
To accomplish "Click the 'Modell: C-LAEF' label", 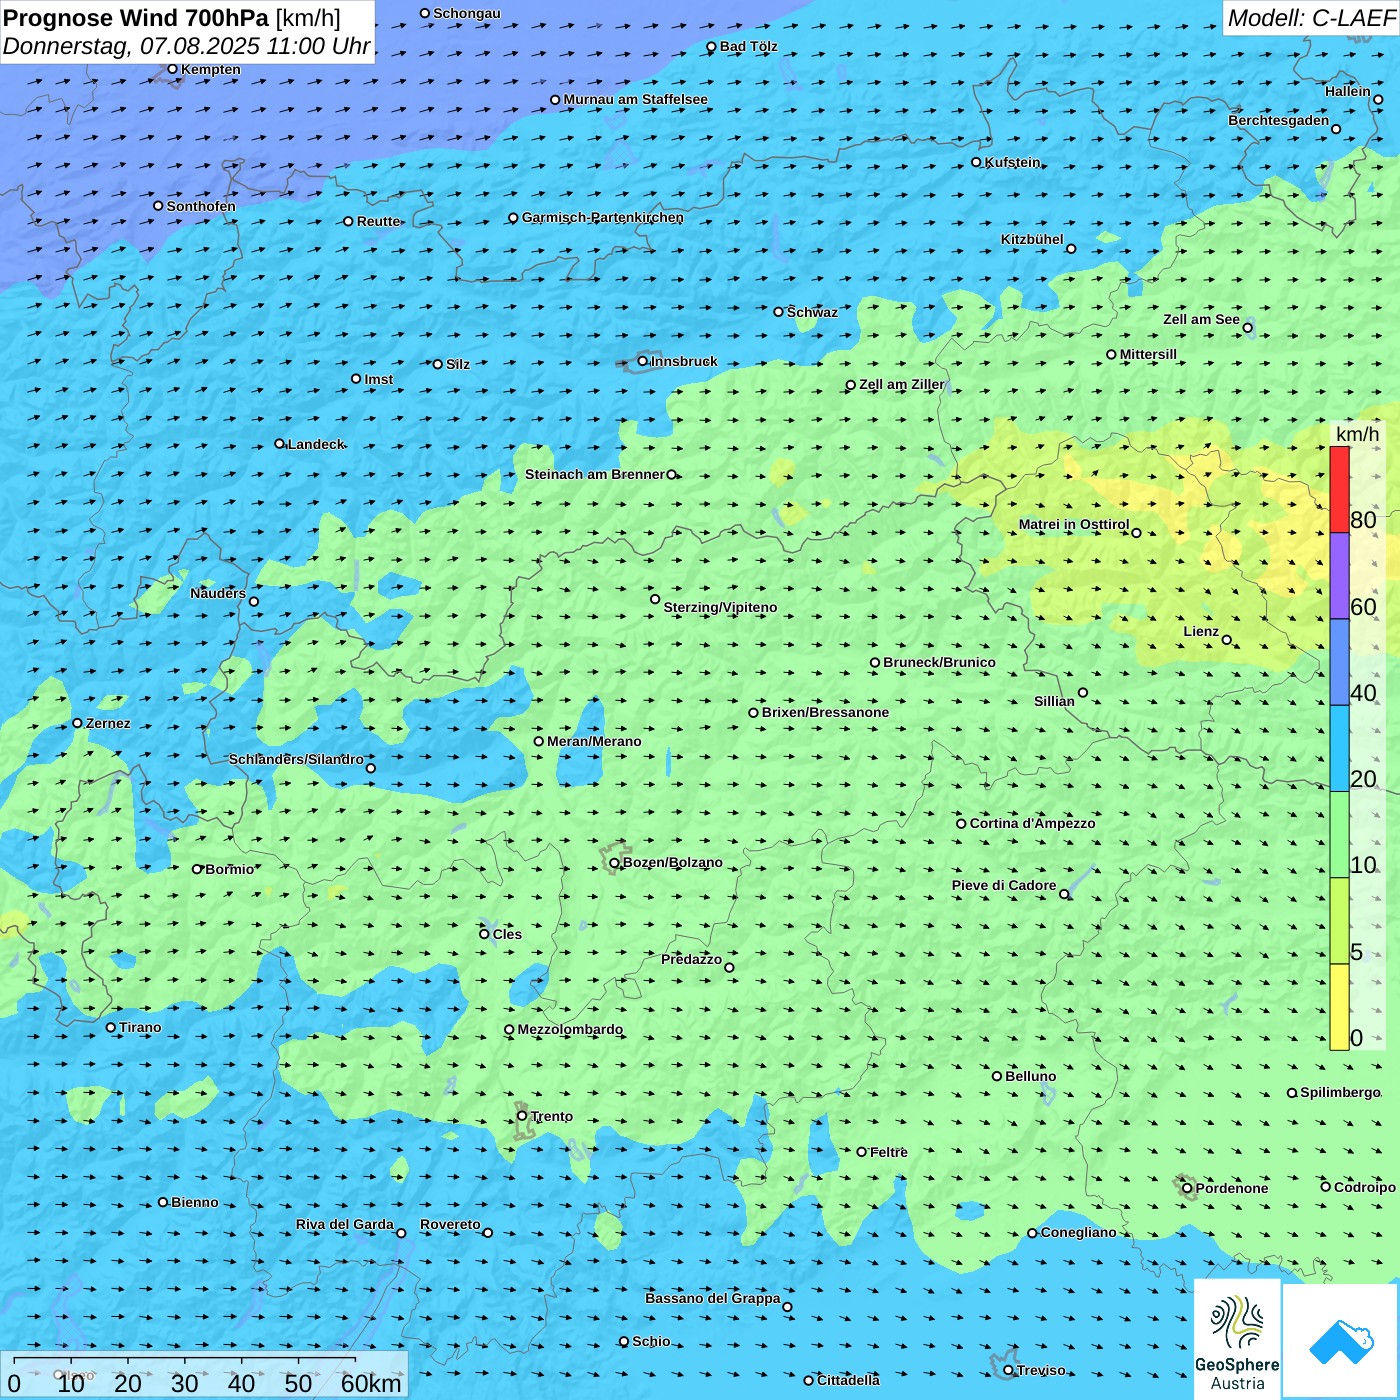I will tap(1310, 18).
